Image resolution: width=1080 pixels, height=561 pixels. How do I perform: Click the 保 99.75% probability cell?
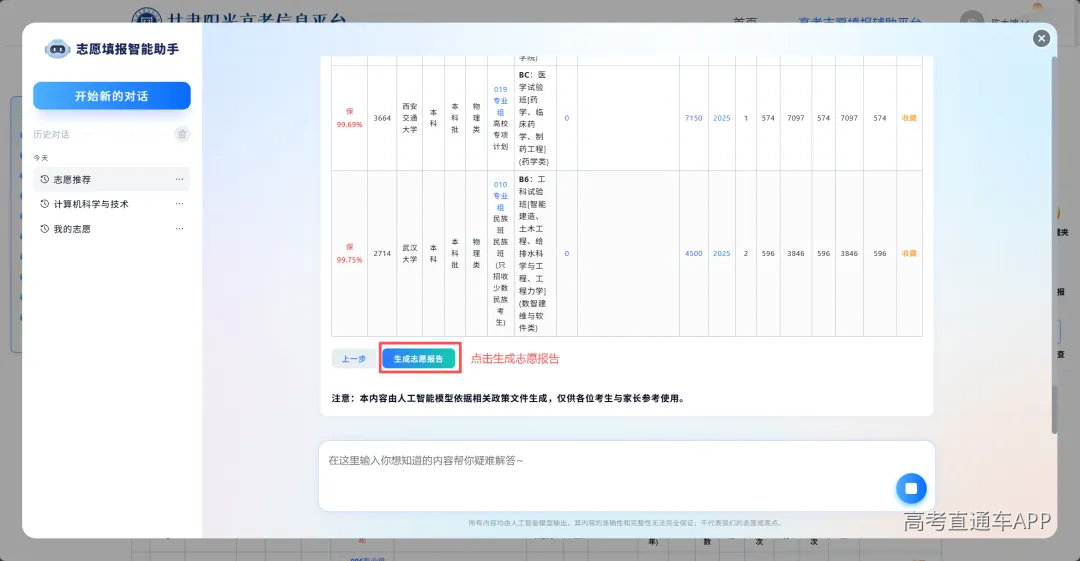[349, 254]
